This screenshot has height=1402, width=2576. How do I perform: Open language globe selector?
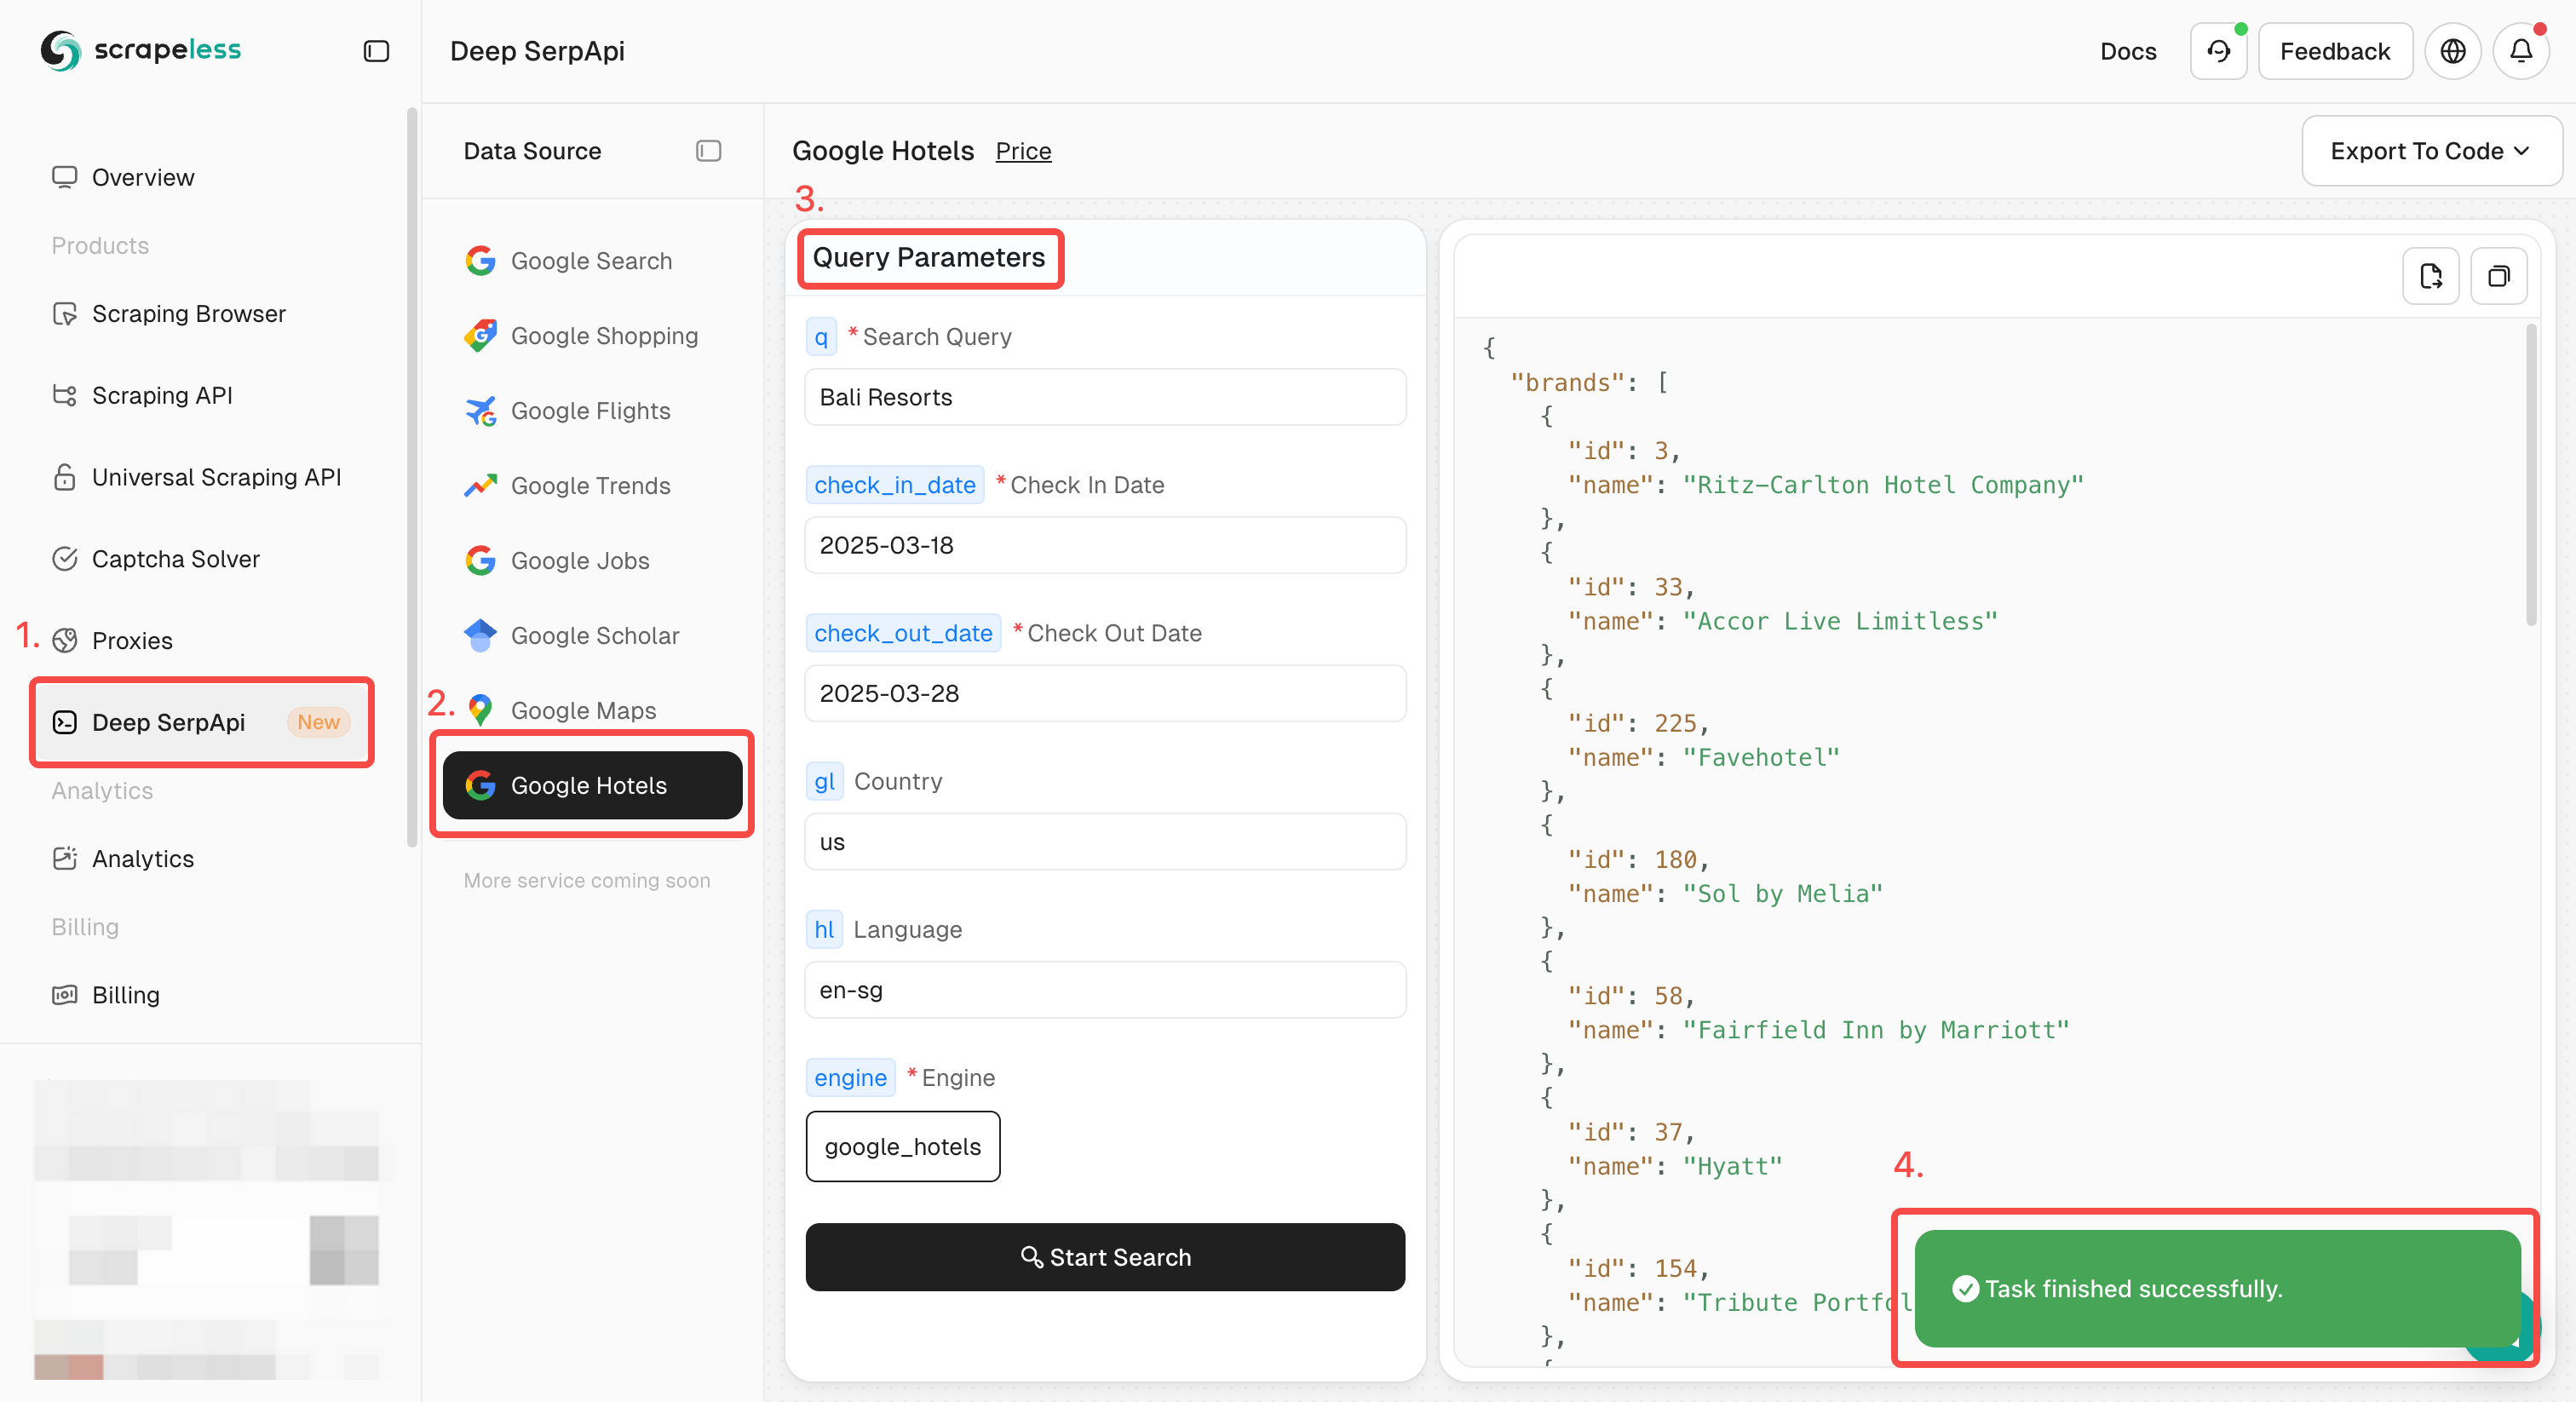click(2452, 51)
